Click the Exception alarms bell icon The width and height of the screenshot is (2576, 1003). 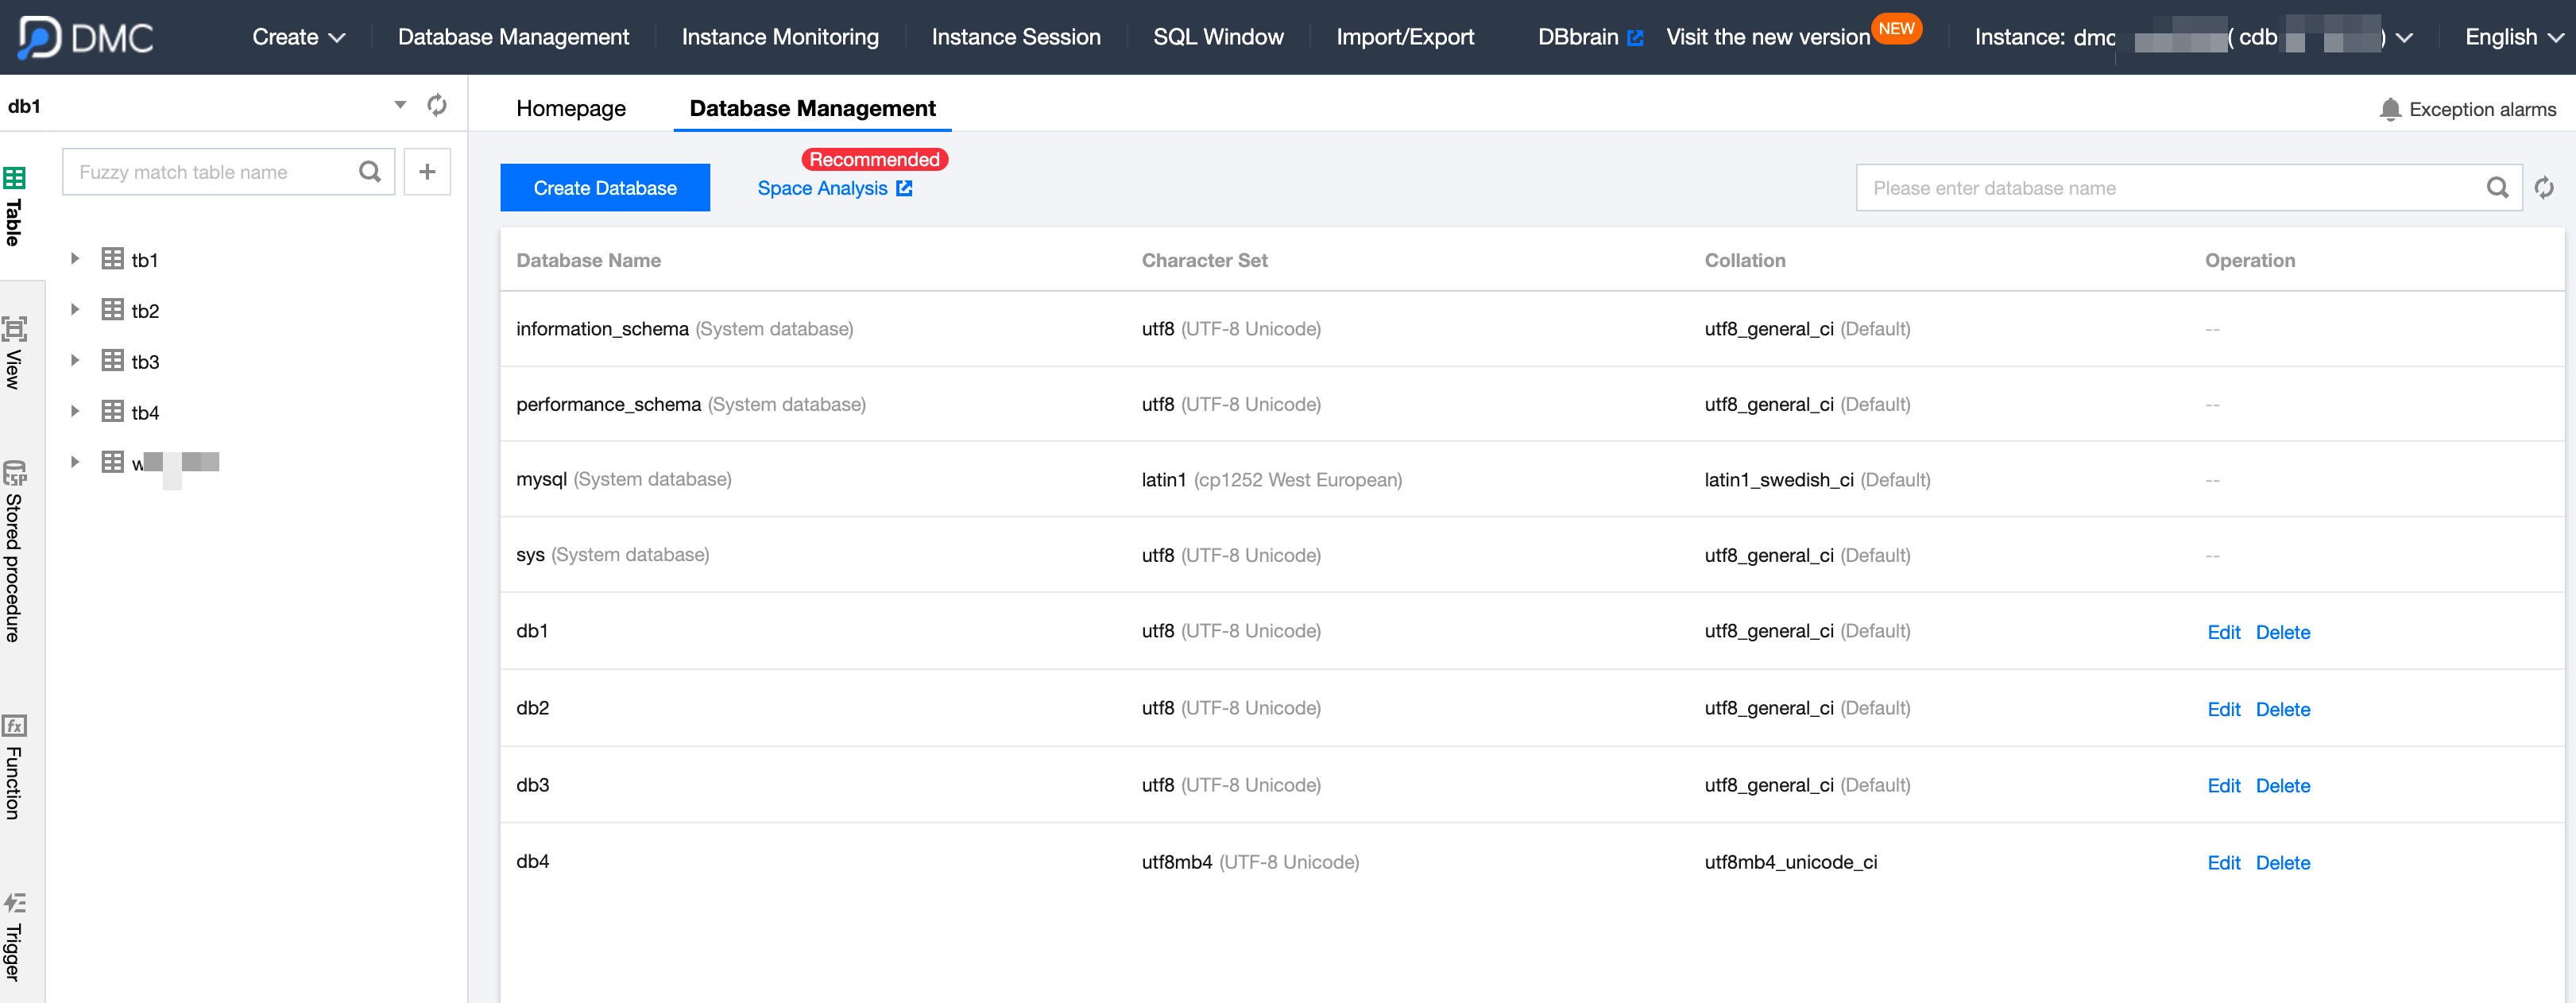(x=2390, y=109)
